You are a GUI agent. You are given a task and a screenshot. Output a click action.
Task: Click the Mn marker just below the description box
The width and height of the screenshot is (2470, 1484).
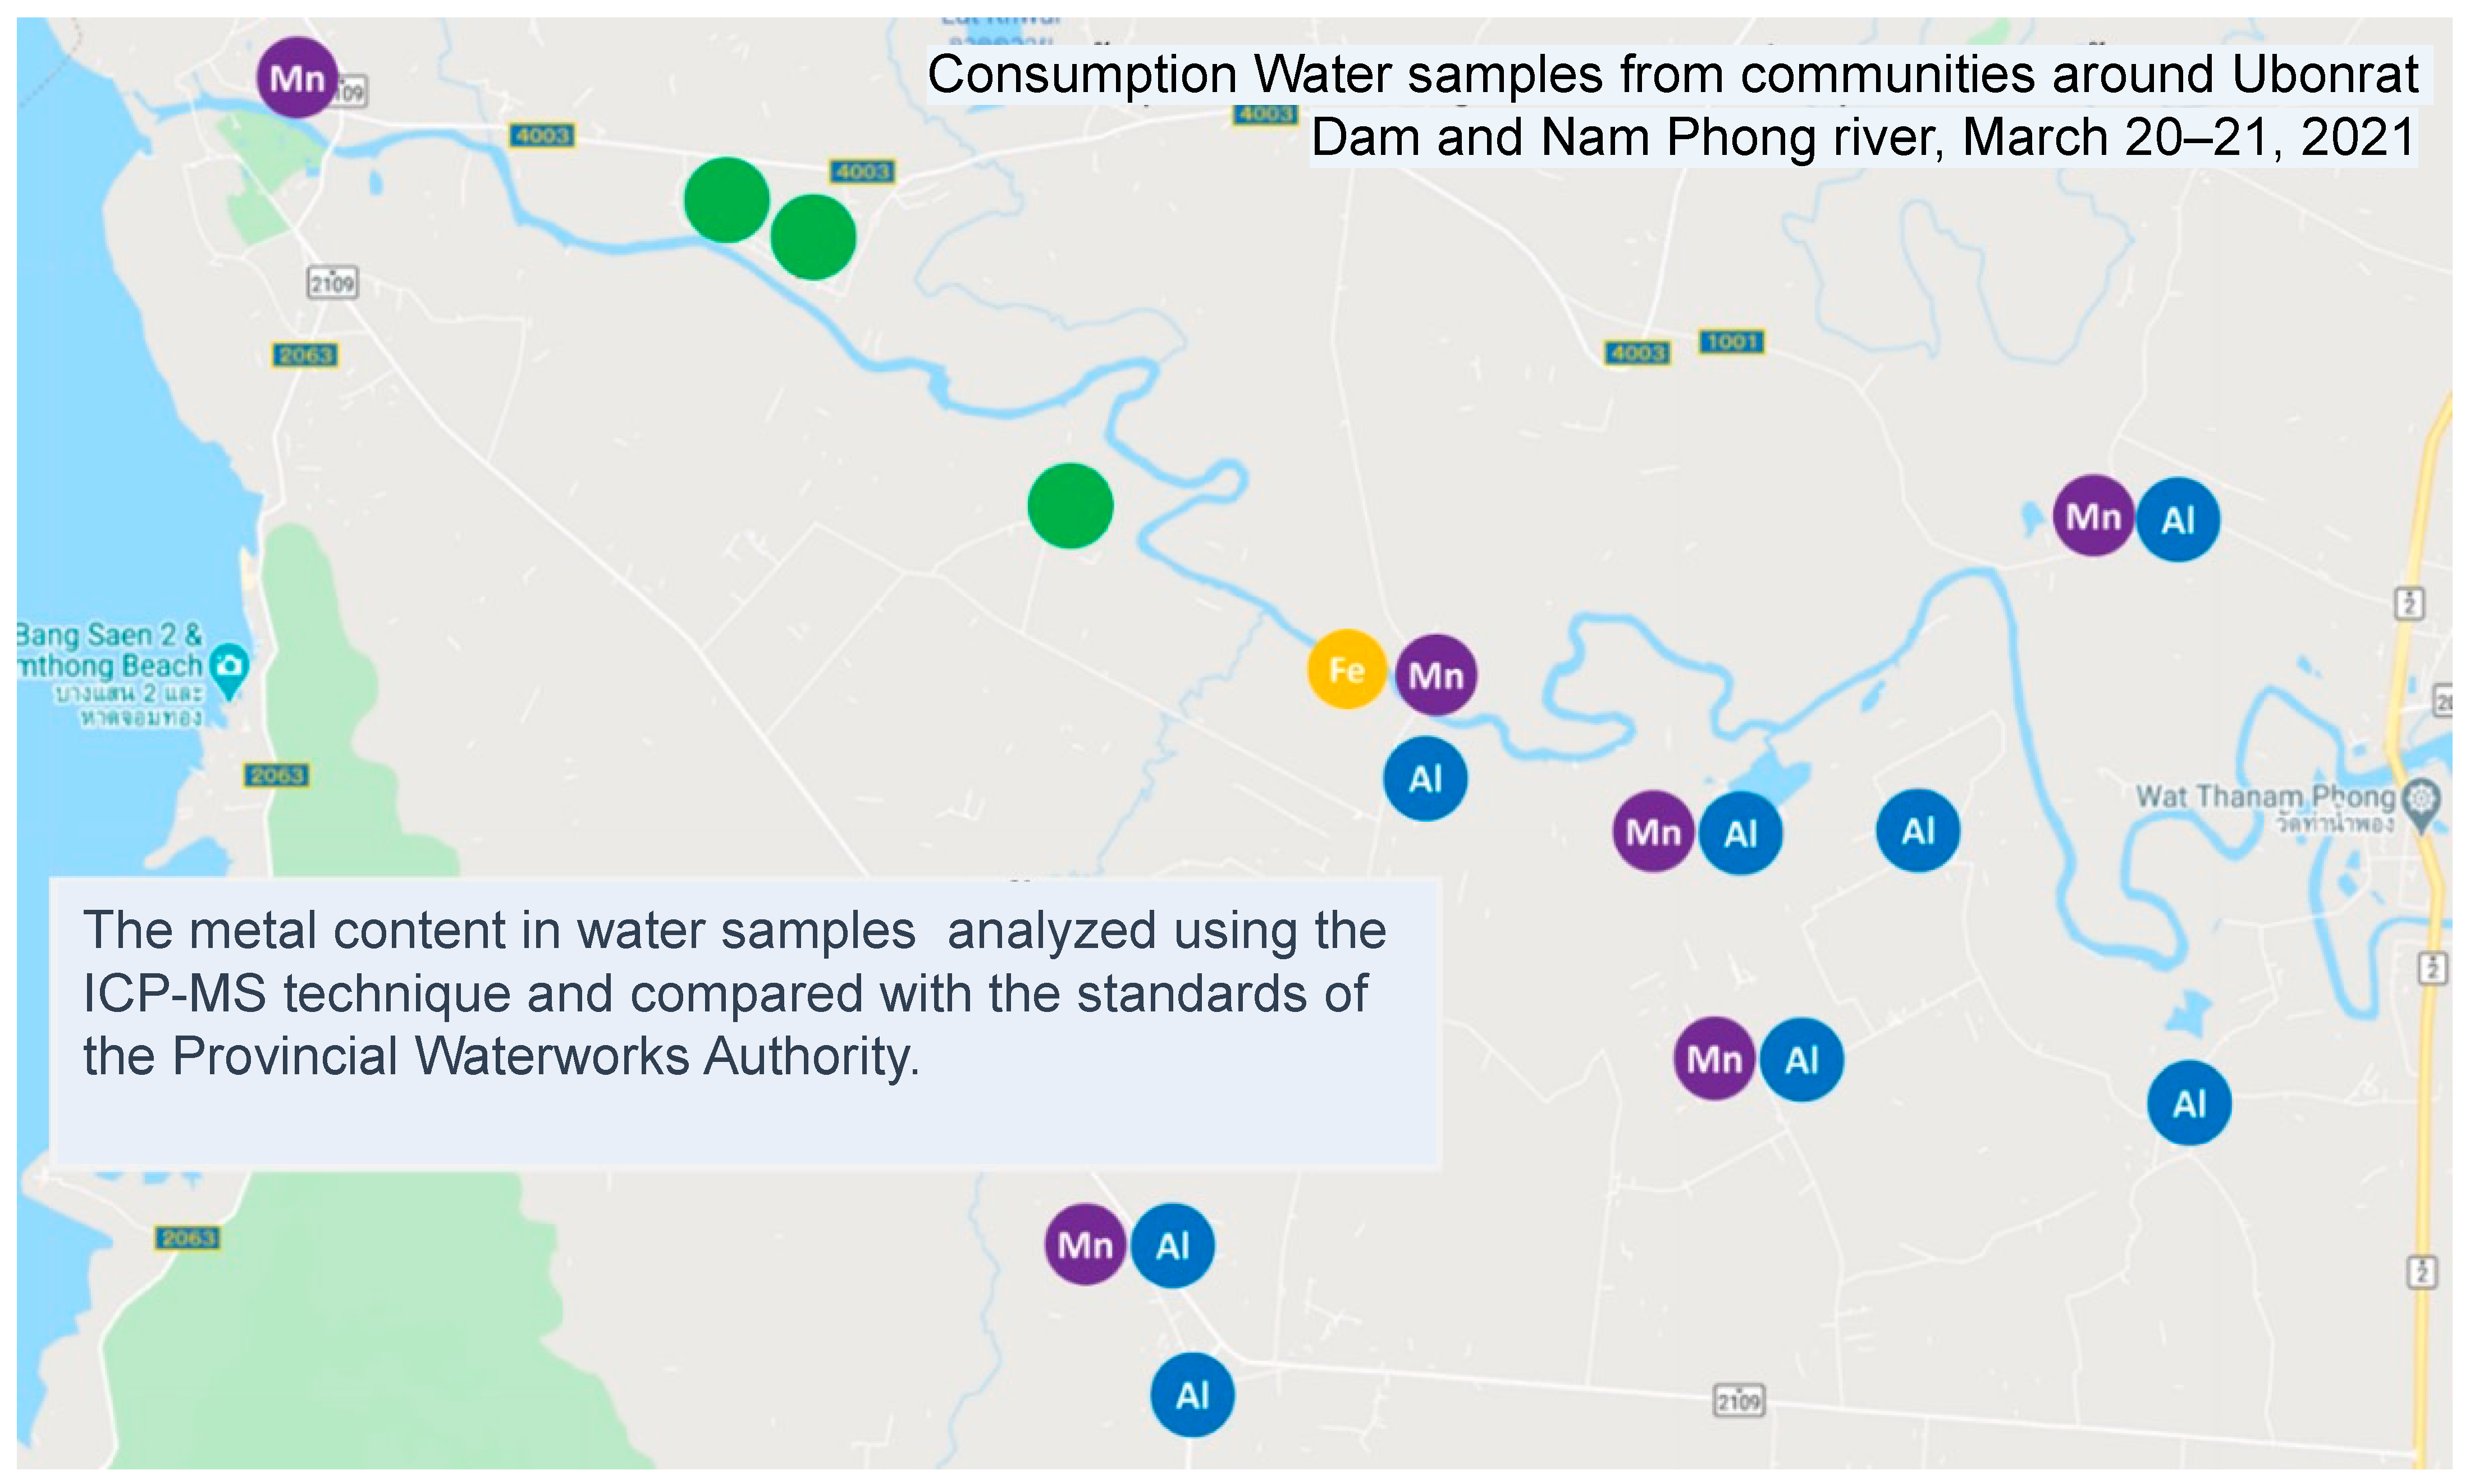coord(1085,1245)
